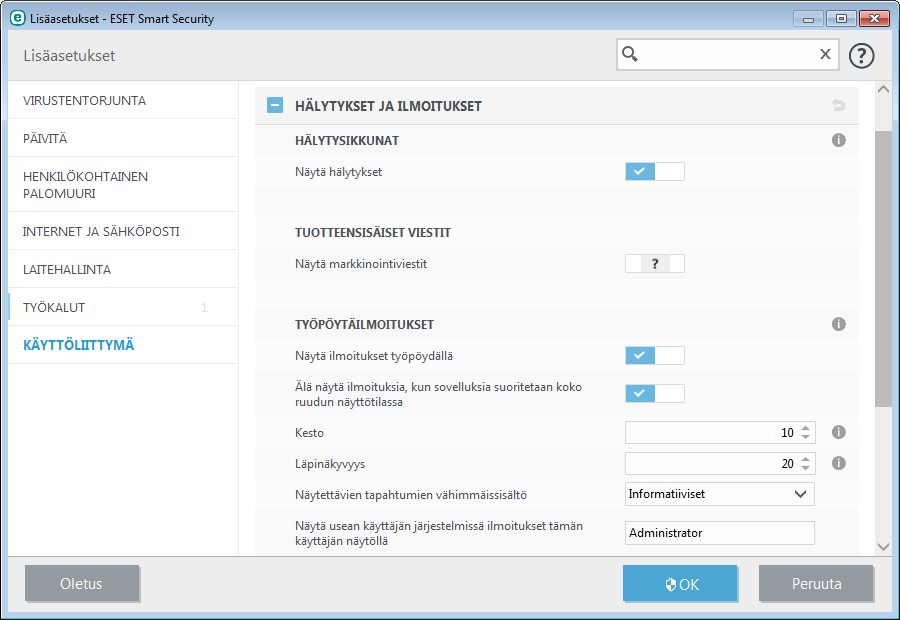Select Käyttöliittymä category
Screen dimensions: 900x620
coord(123,345)
